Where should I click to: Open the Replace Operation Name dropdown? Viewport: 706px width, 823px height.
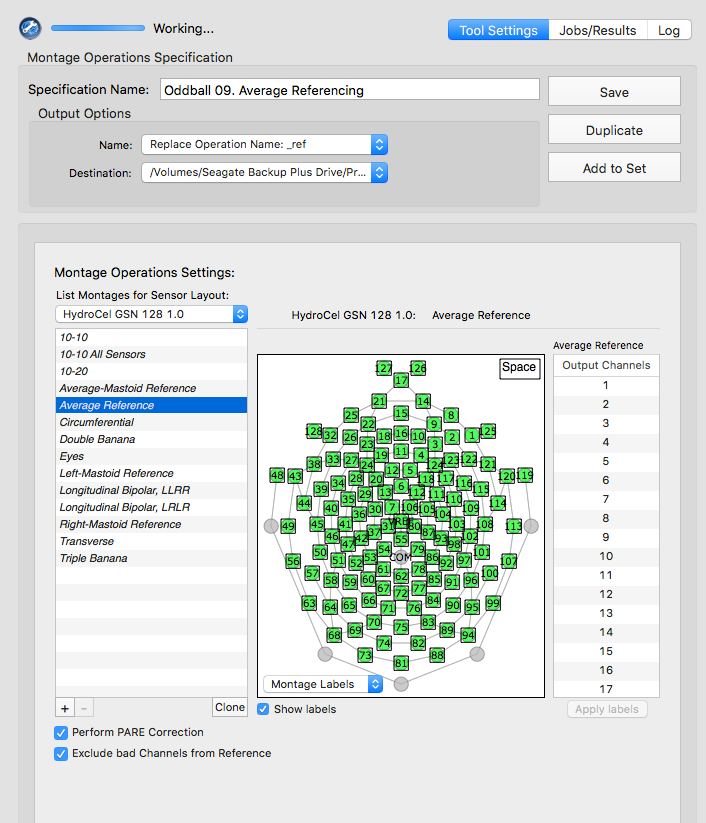(265, 144)
